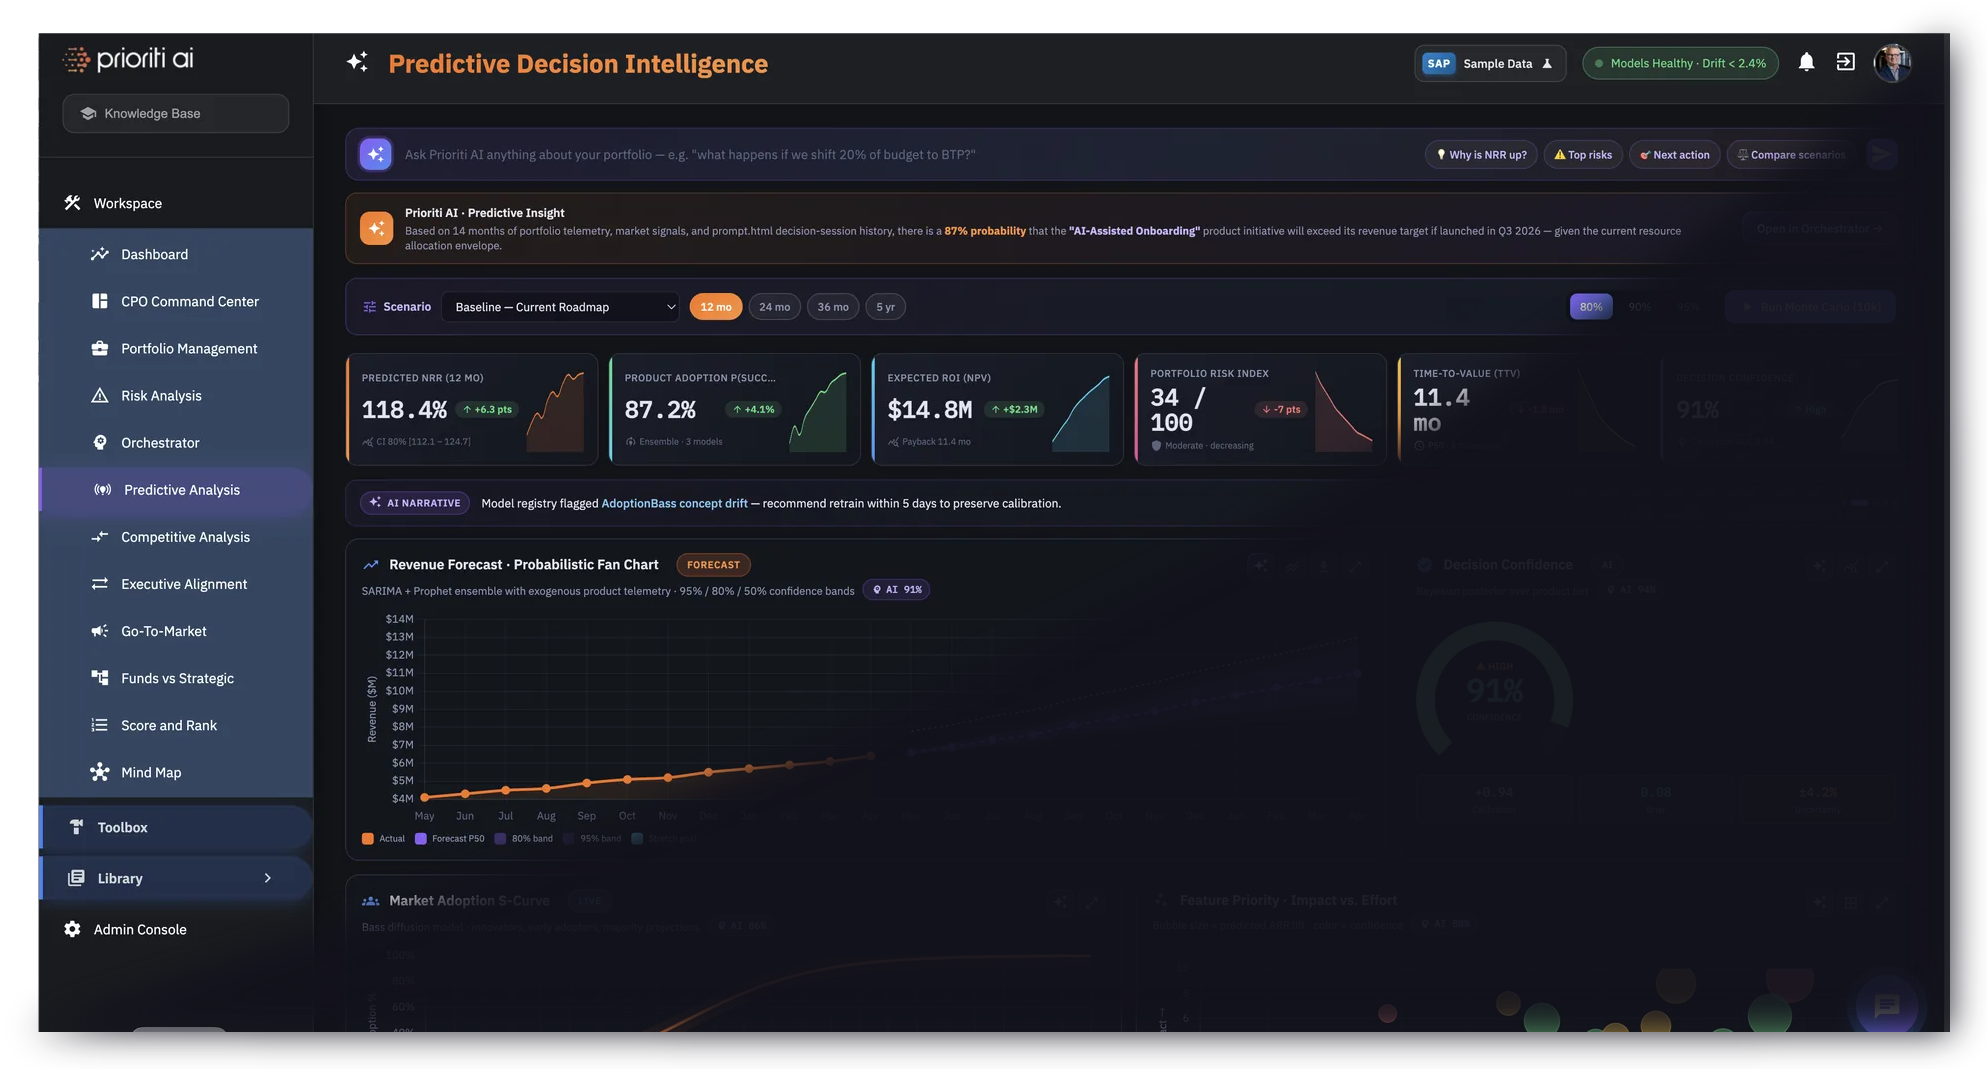1987x1069 pixels.
Task: Select the 80% confidence level
Action: (x=1590, y=307)
